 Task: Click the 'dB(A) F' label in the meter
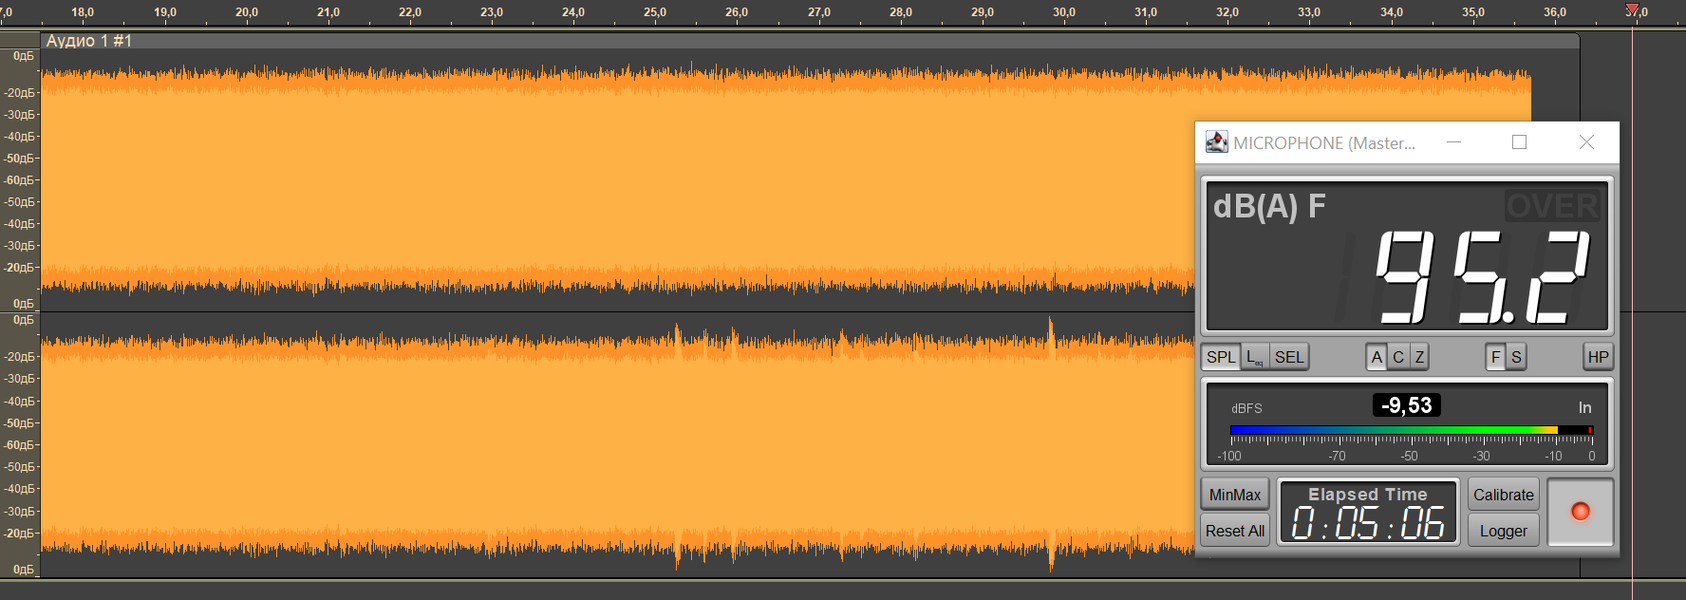coord(1269,206)
